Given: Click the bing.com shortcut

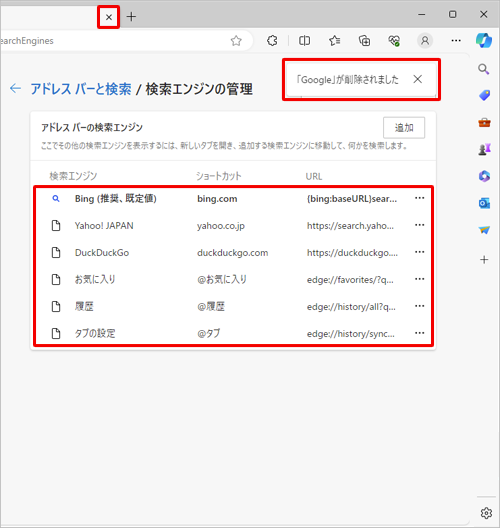Looking at the screenshot, I should tap(217, 199).
